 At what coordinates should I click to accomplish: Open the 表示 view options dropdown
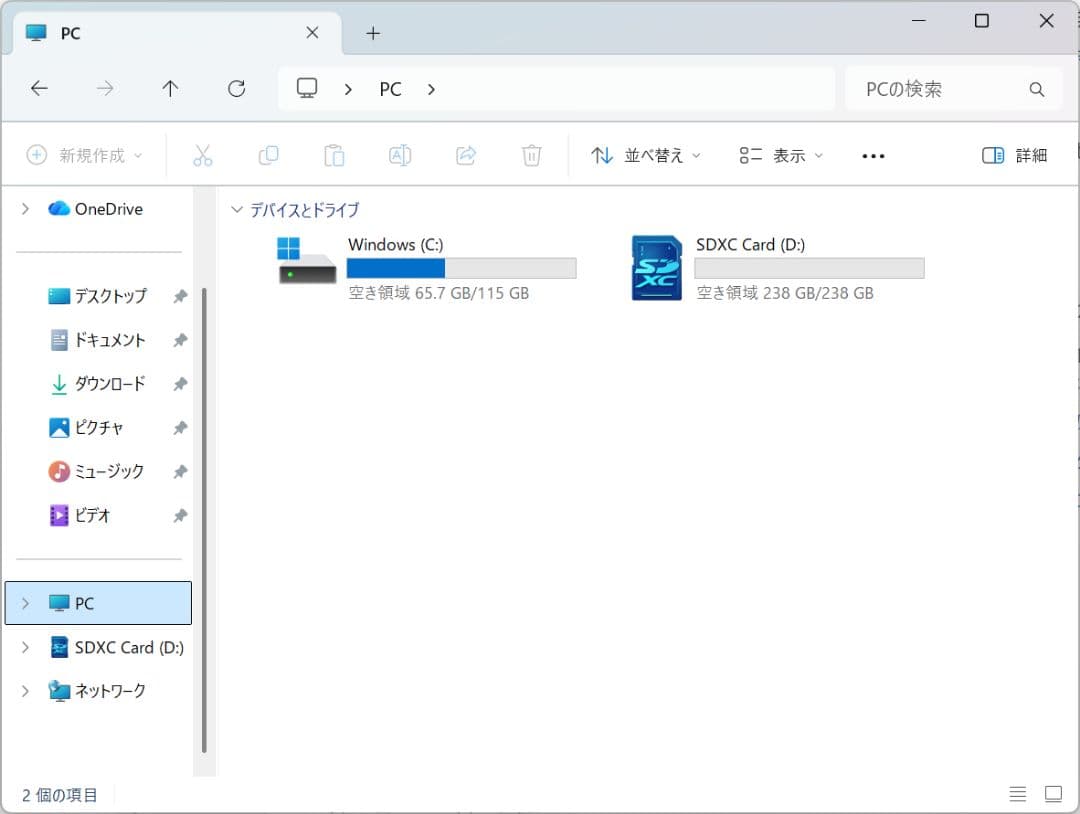click(x=780, y=155)
